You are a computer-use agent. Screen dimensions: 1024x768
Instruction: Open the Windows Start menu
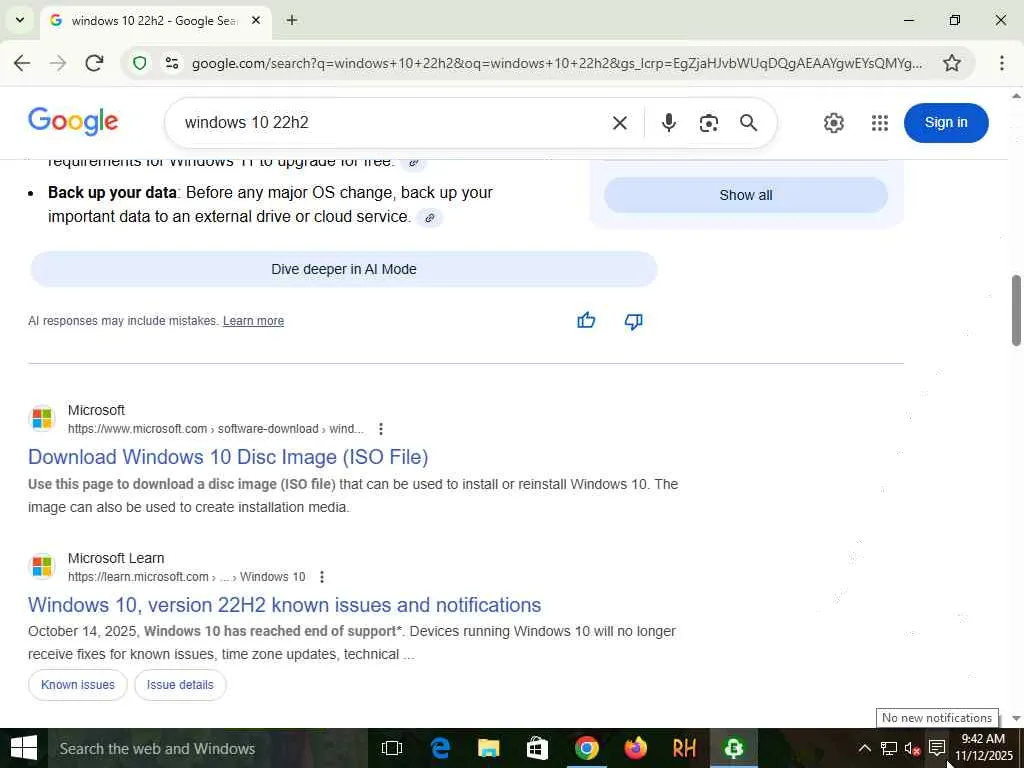pos(24,748)
